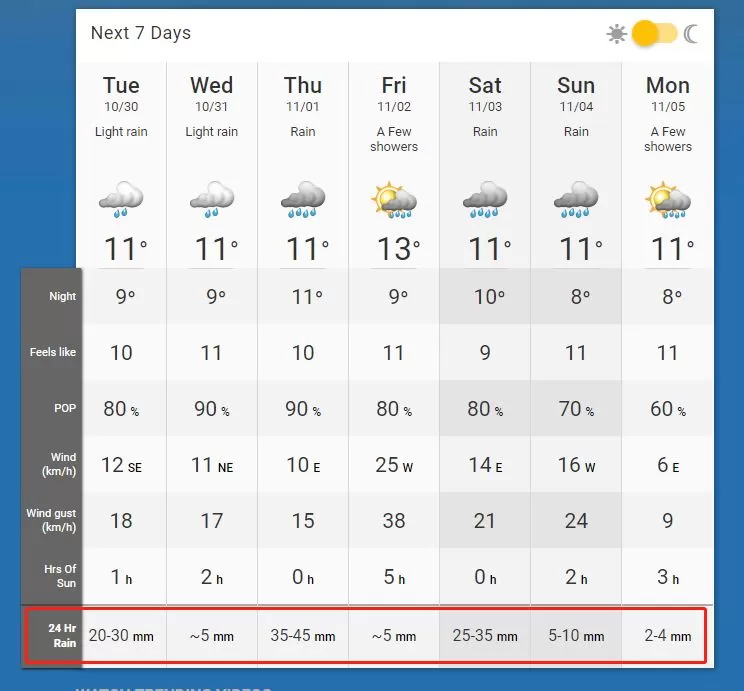
Task: Click Saturday's rain cloud icon
Action: (x=485, y=199)
